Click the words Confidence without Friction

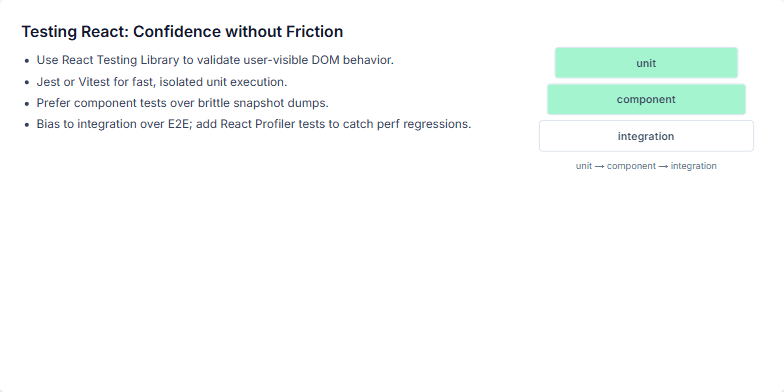tap(238, 32)
